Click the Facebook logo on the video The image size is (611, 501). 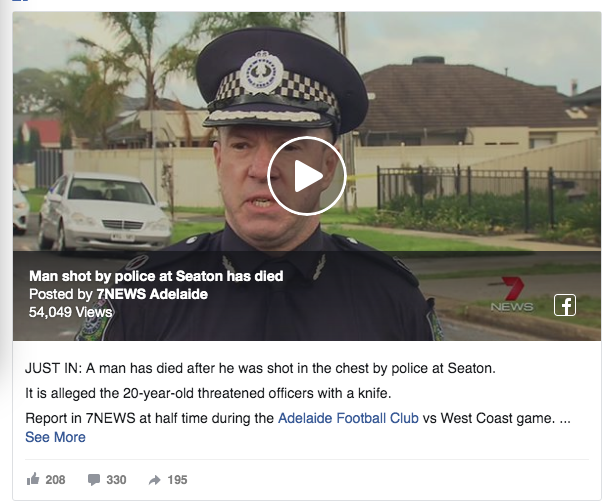click(565, 305)
